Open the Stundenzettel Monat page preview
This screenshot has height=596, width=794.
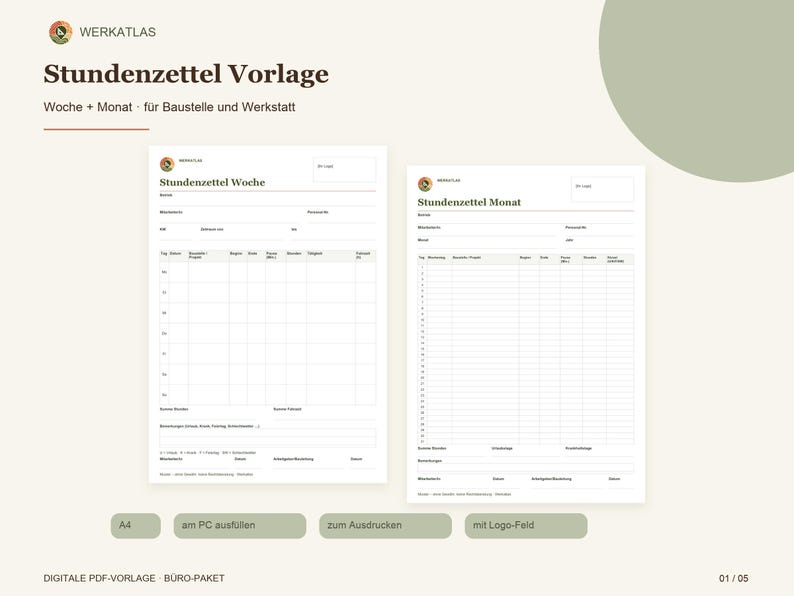click(x=526, y=334)
